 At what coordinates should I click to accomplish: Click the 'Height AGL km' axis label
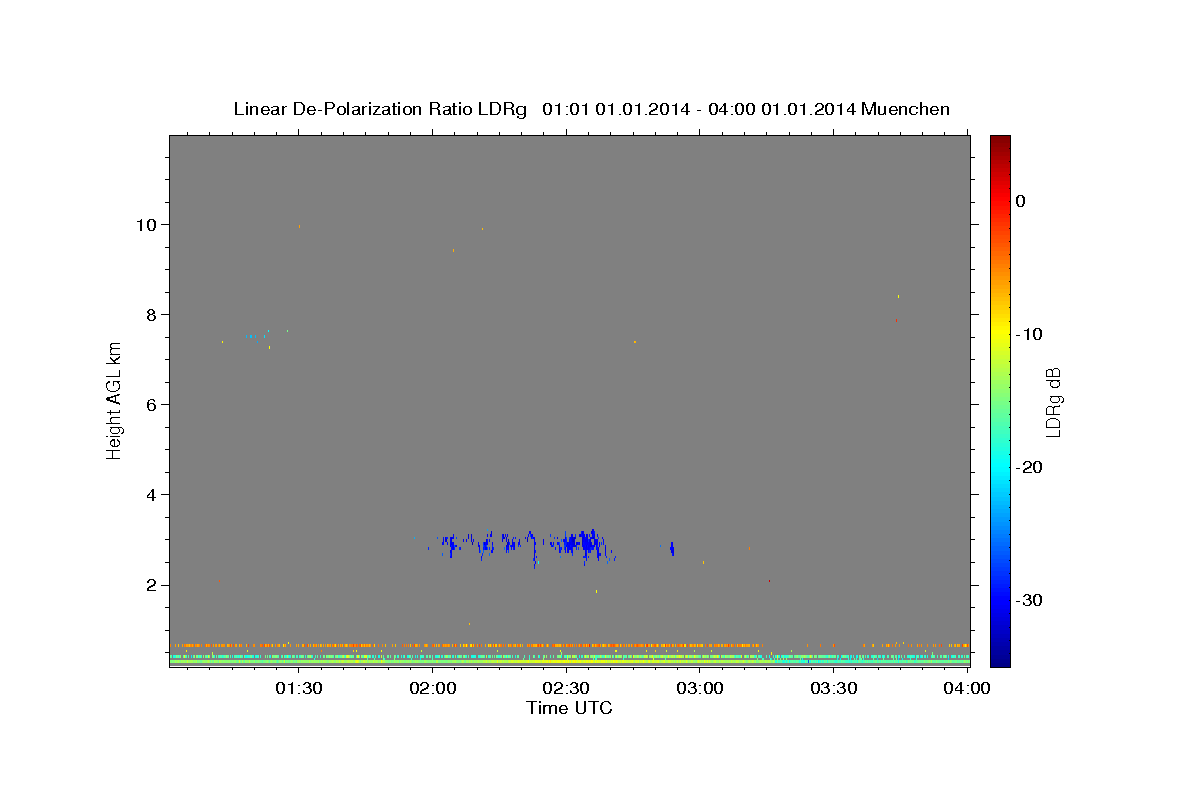114,402
